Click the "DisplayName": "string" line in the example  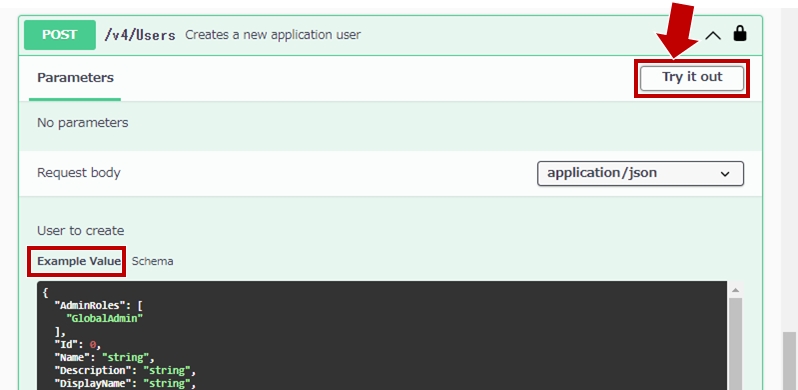click(x=125, y=383)
